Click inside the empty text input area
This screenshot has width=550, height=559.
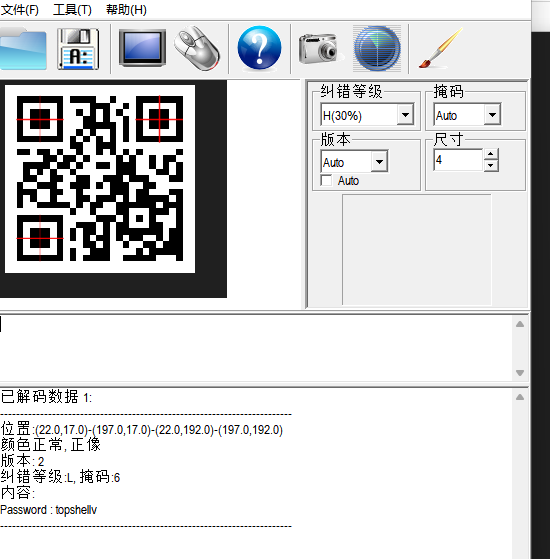tap(256, 348)
